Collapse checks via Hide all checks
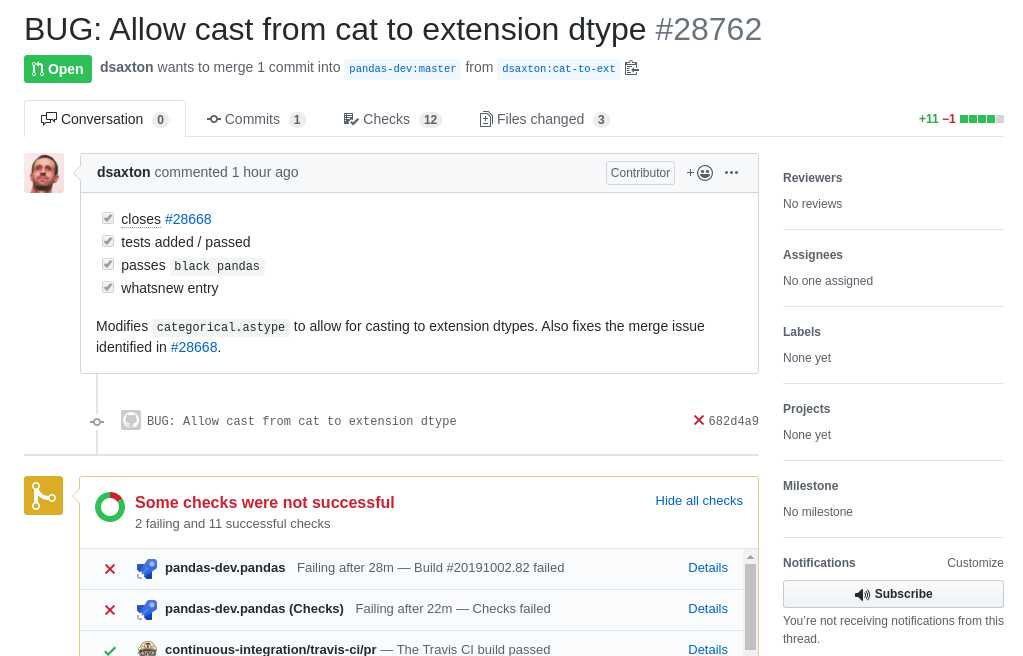Screen dimensions: 1023x656 point(698,500)
